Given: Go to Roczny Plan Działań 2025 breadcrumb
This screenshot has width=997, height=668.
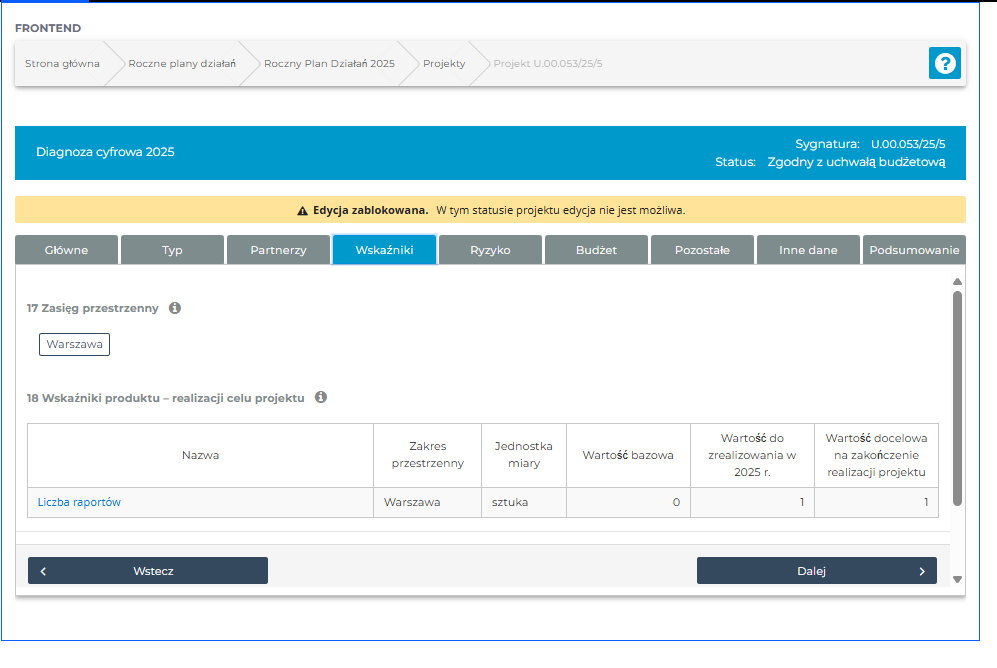Looking at the screenshot, I should [329, 63].
